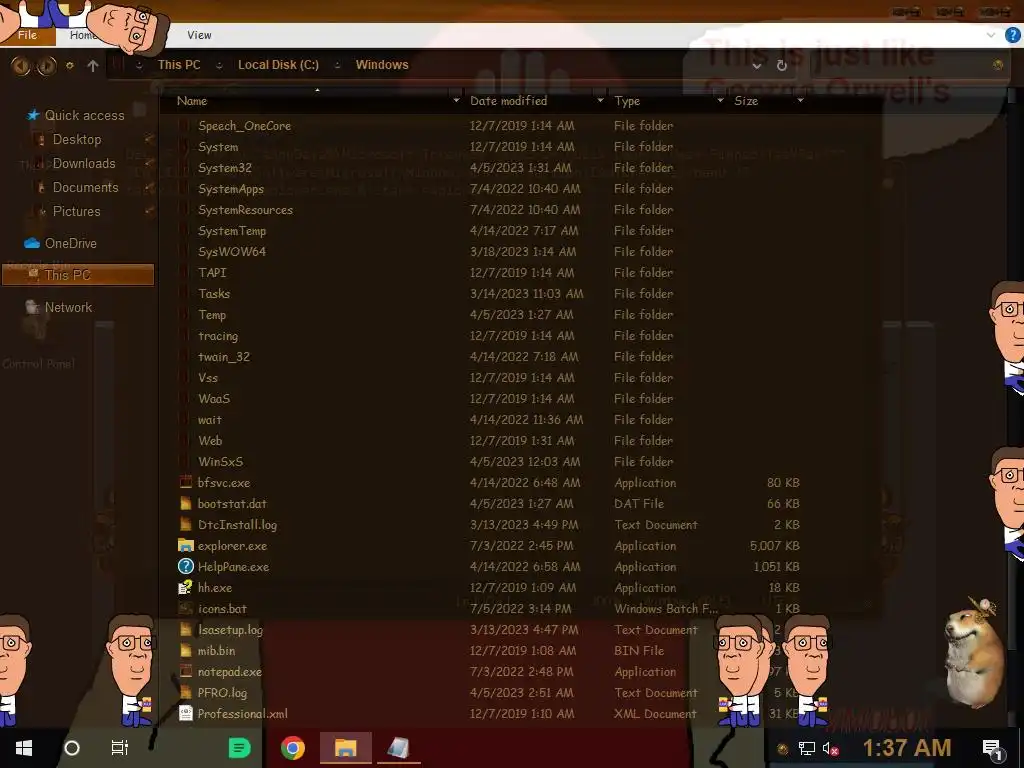Click the bfsvc.exe file icon
Image resolution: width=1024 pixels, height=768 pixels.
tap(186, 483)
